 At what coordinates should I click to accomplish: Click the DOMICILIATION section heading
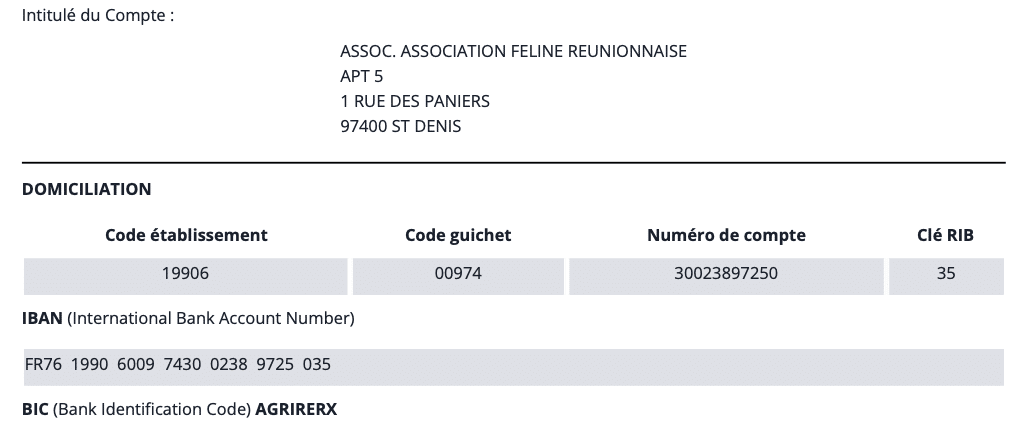point(87,188)
